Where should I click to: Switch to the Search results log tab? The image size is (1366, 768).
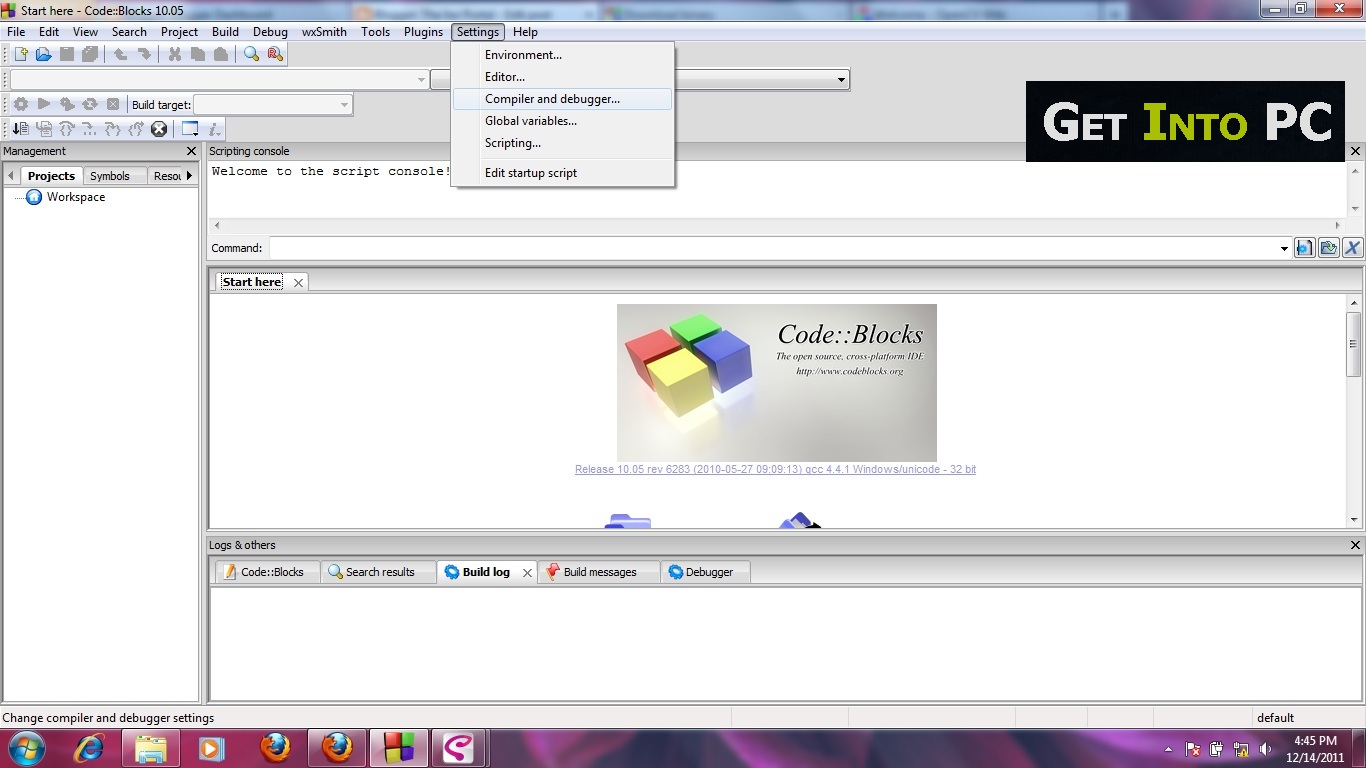tap(379, 572)
